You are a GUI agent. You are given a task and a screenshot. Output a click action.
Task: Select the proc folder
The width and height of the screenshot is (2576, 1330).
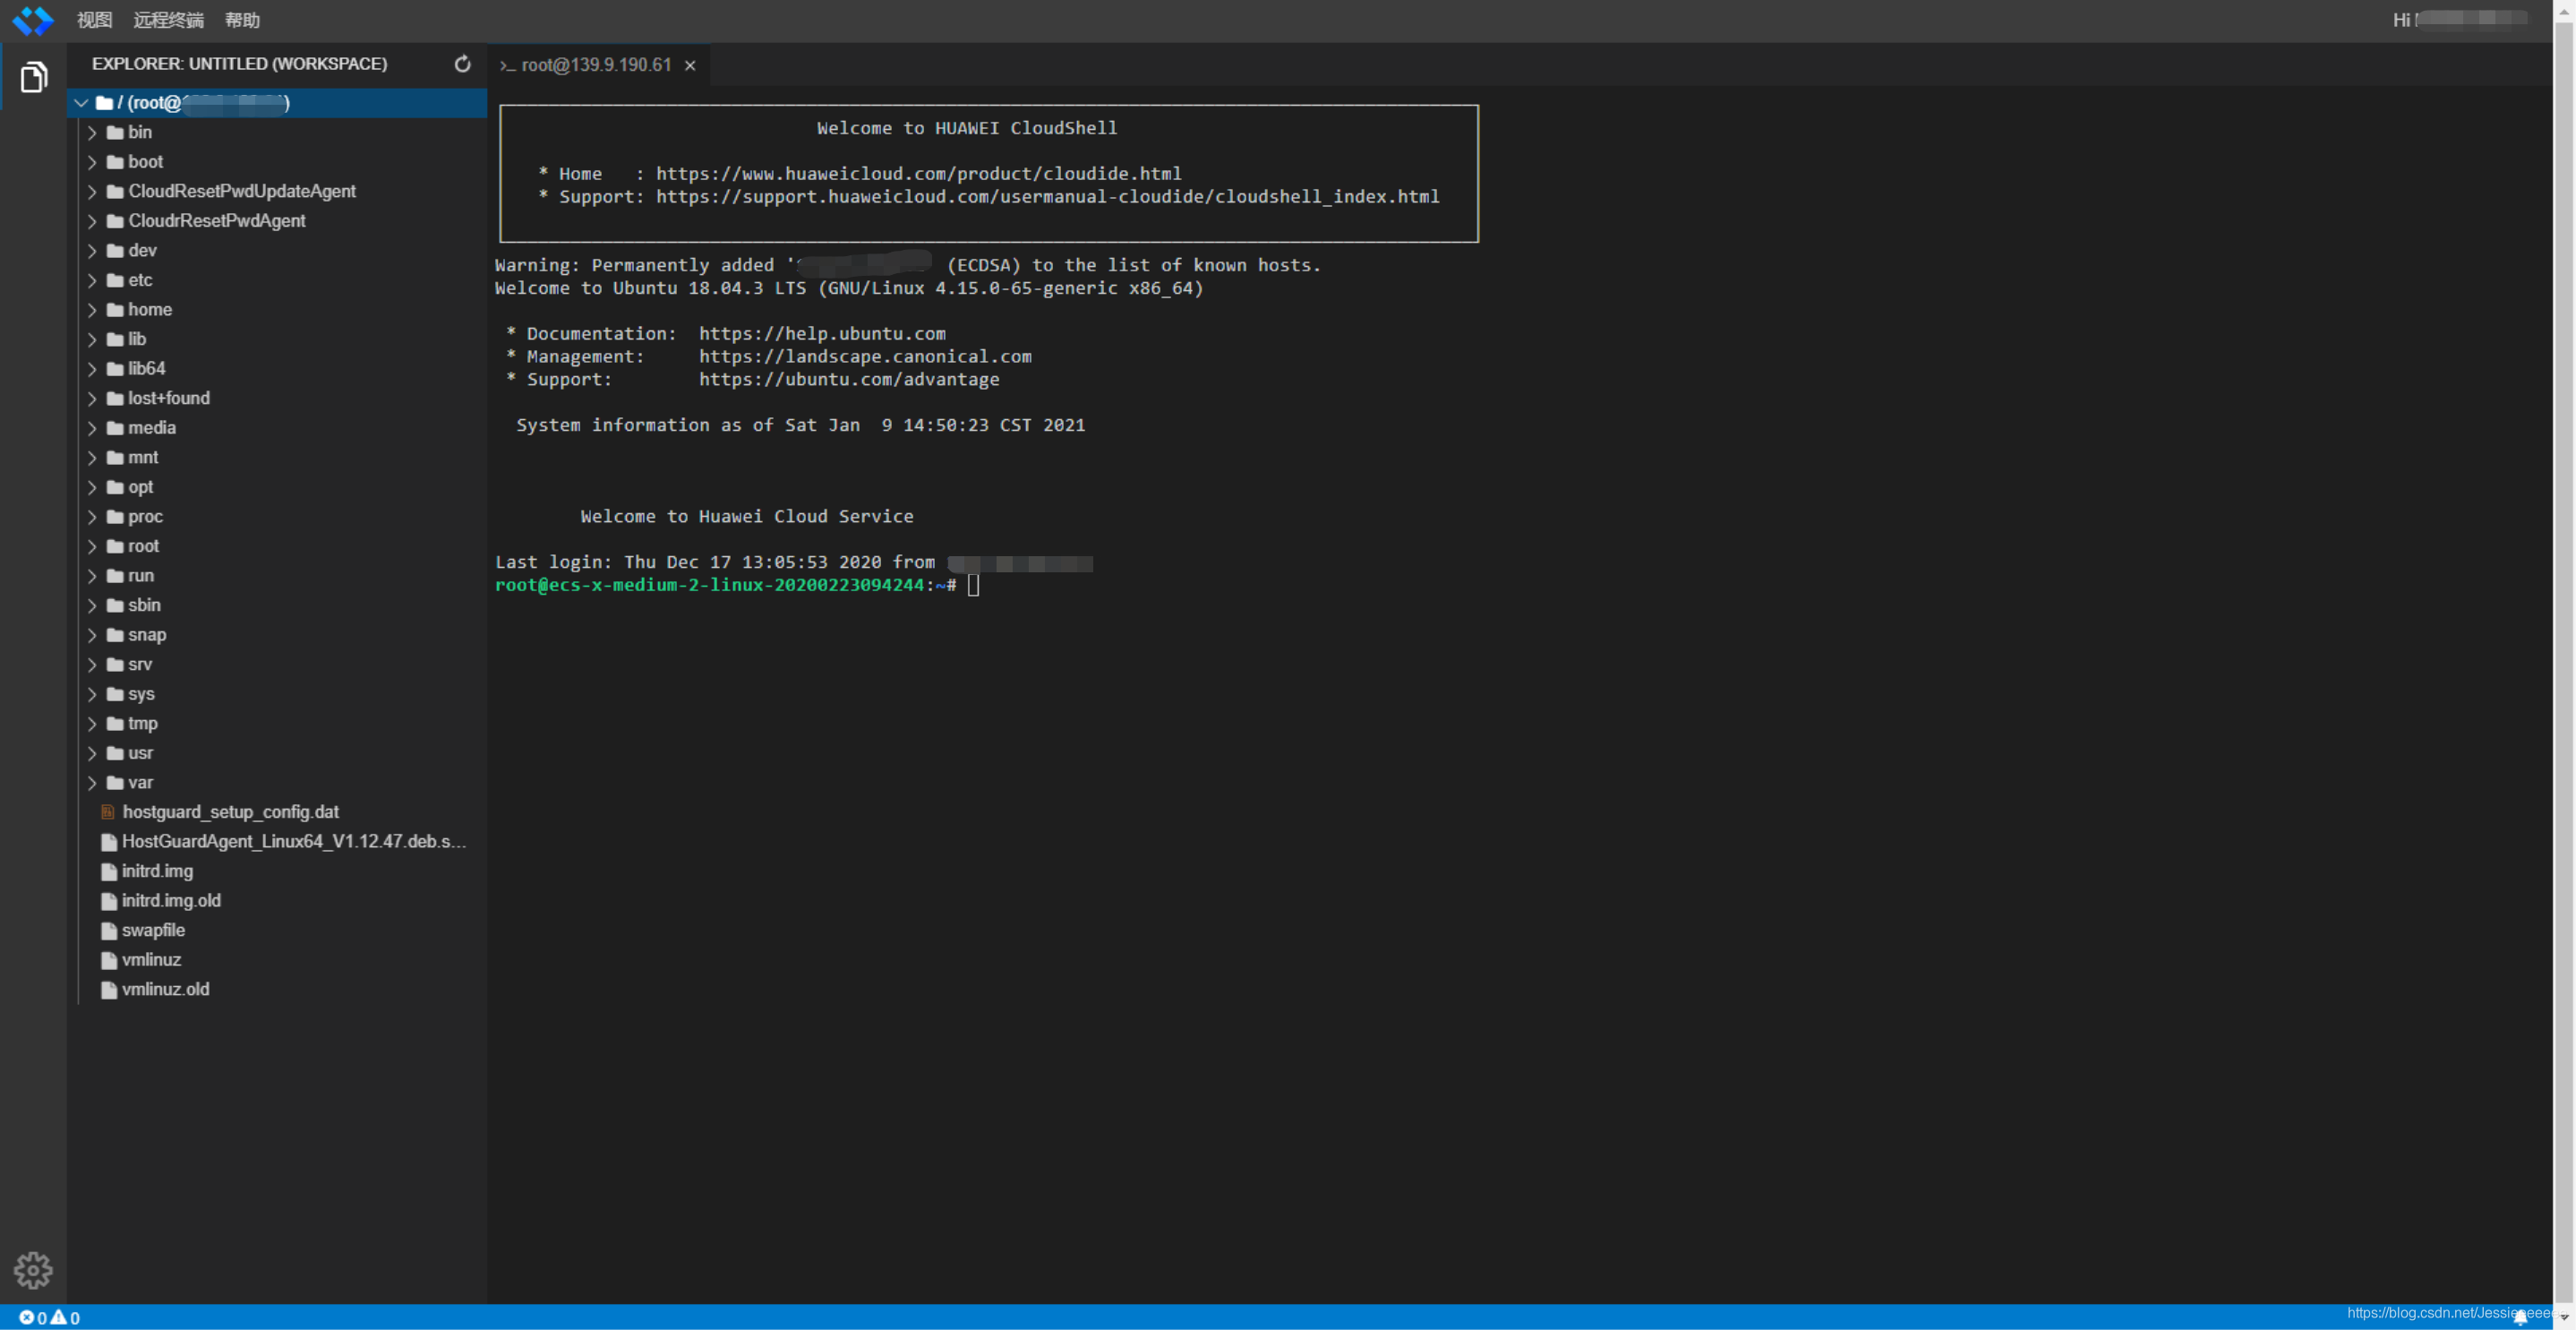[277, 517]
